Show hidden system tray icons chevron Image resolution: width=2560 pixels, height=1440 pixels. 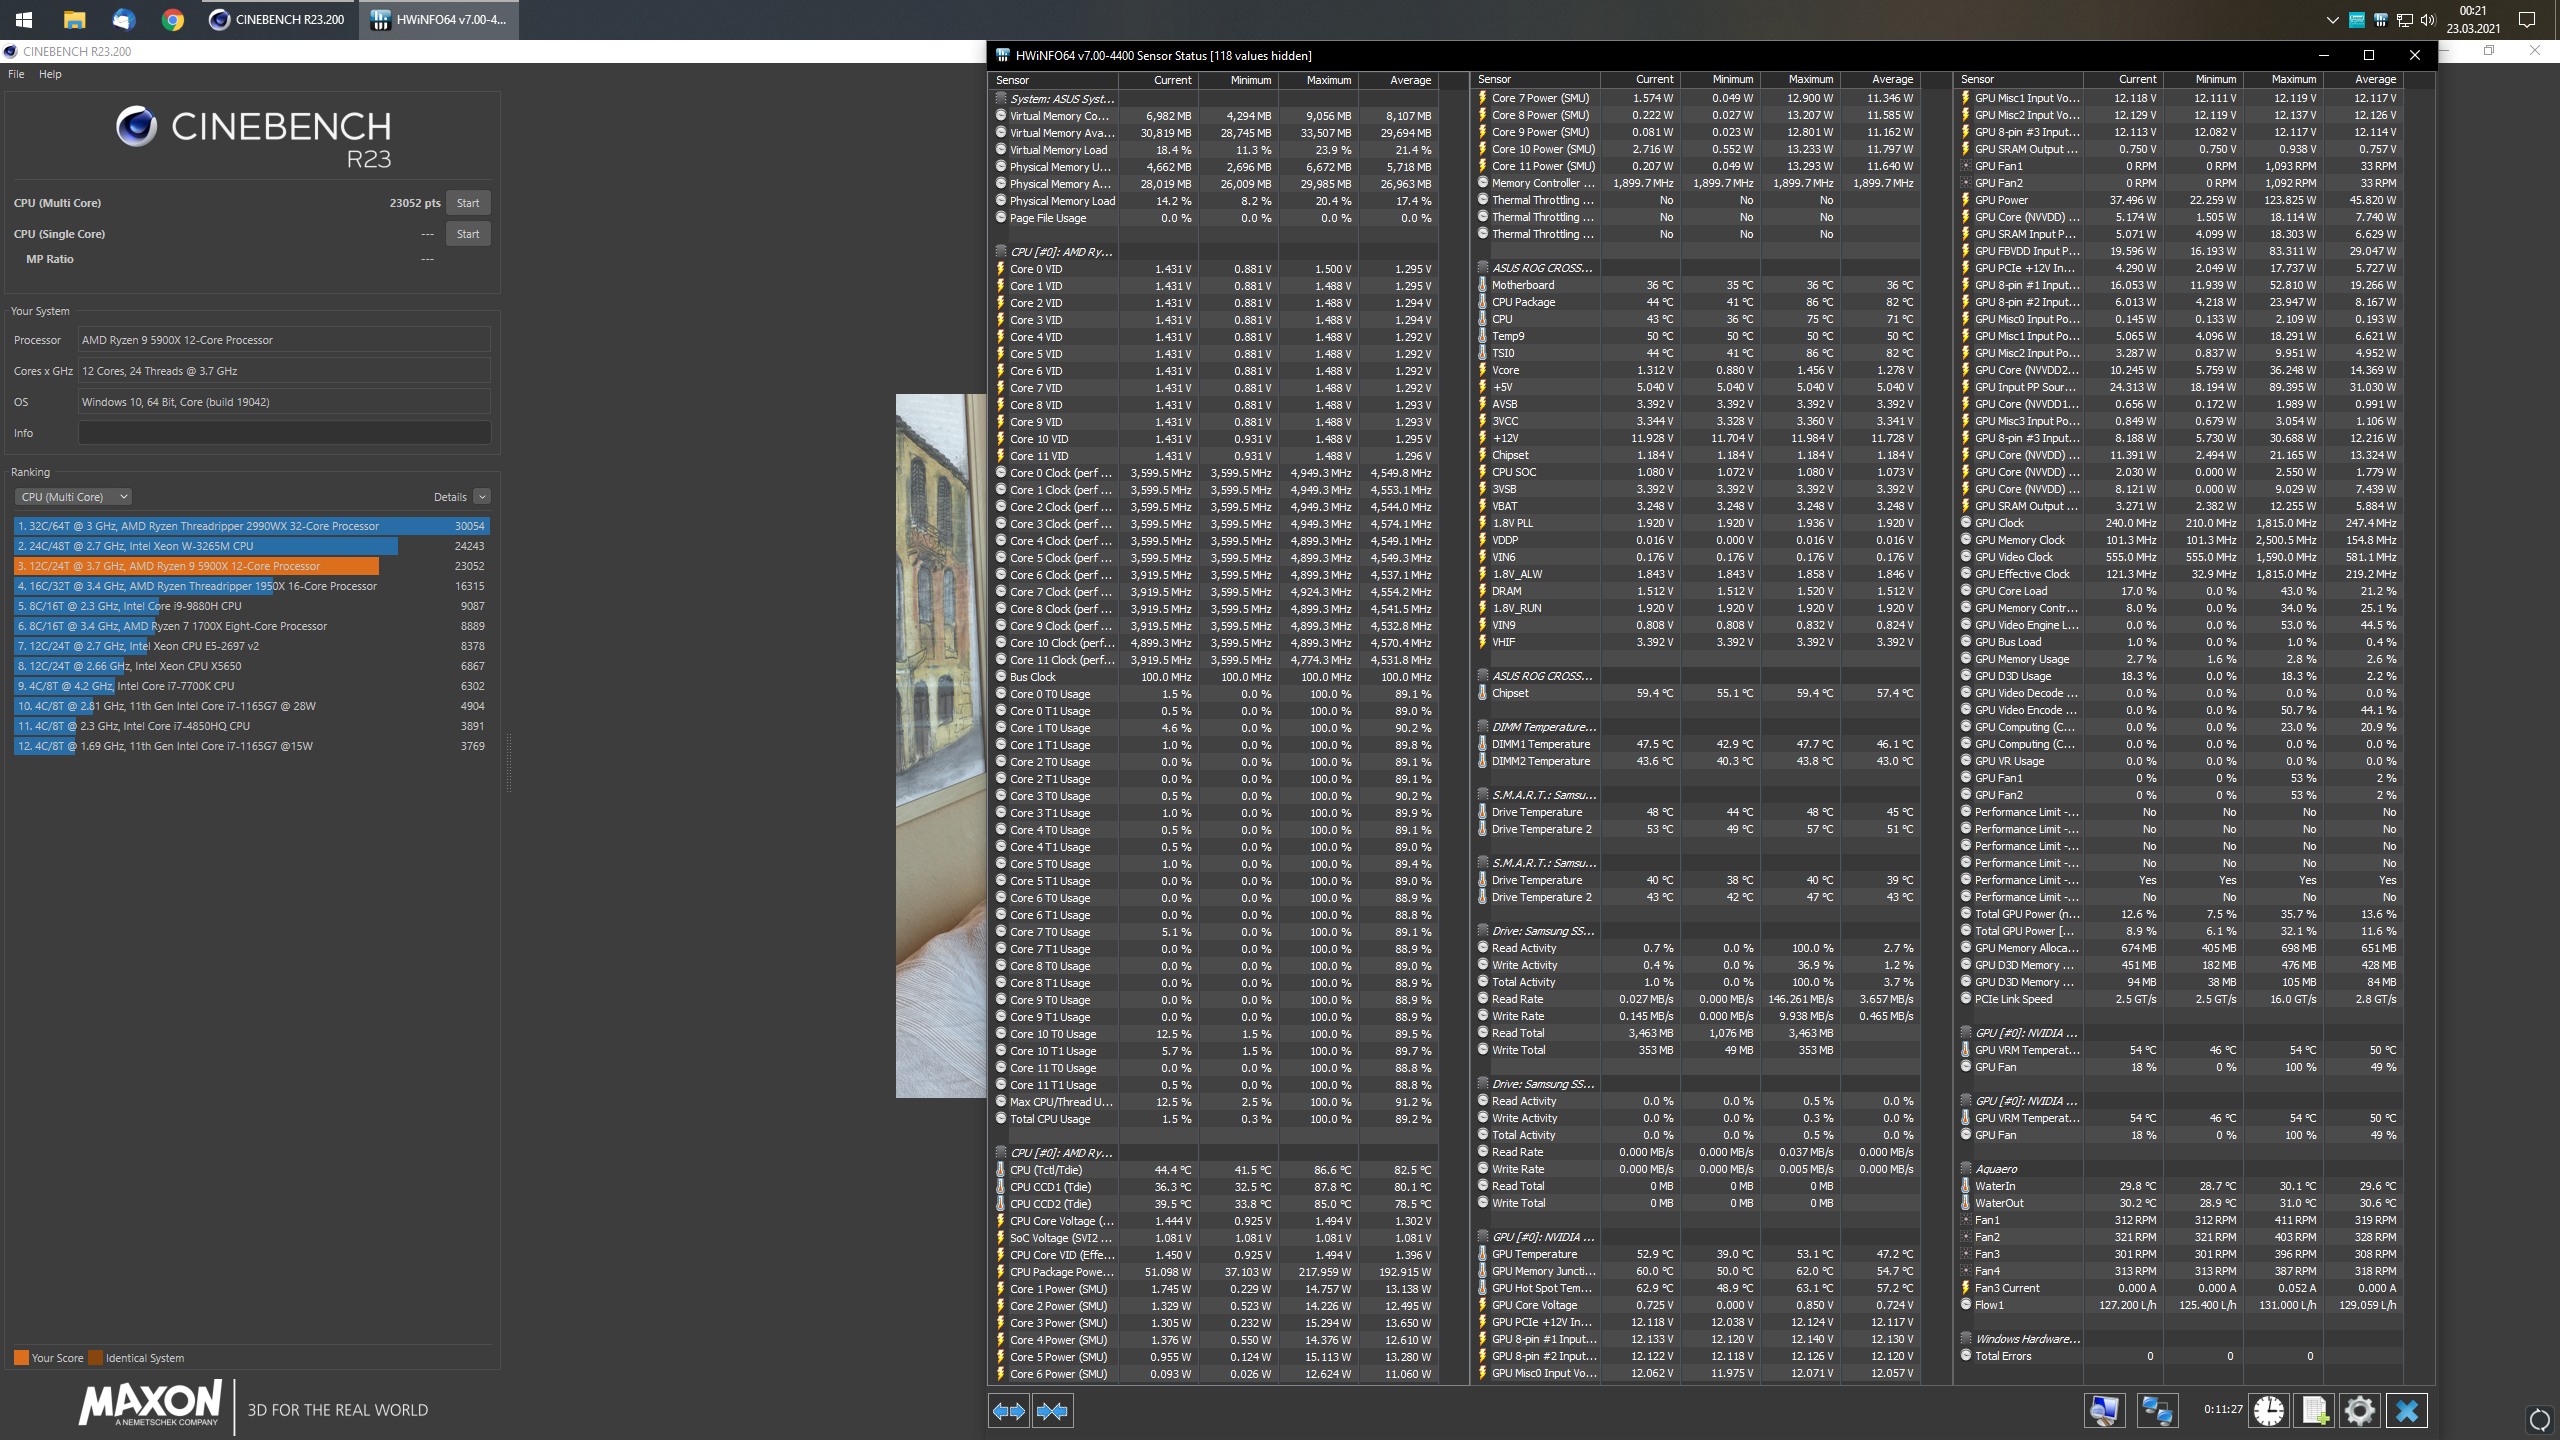2332,19
